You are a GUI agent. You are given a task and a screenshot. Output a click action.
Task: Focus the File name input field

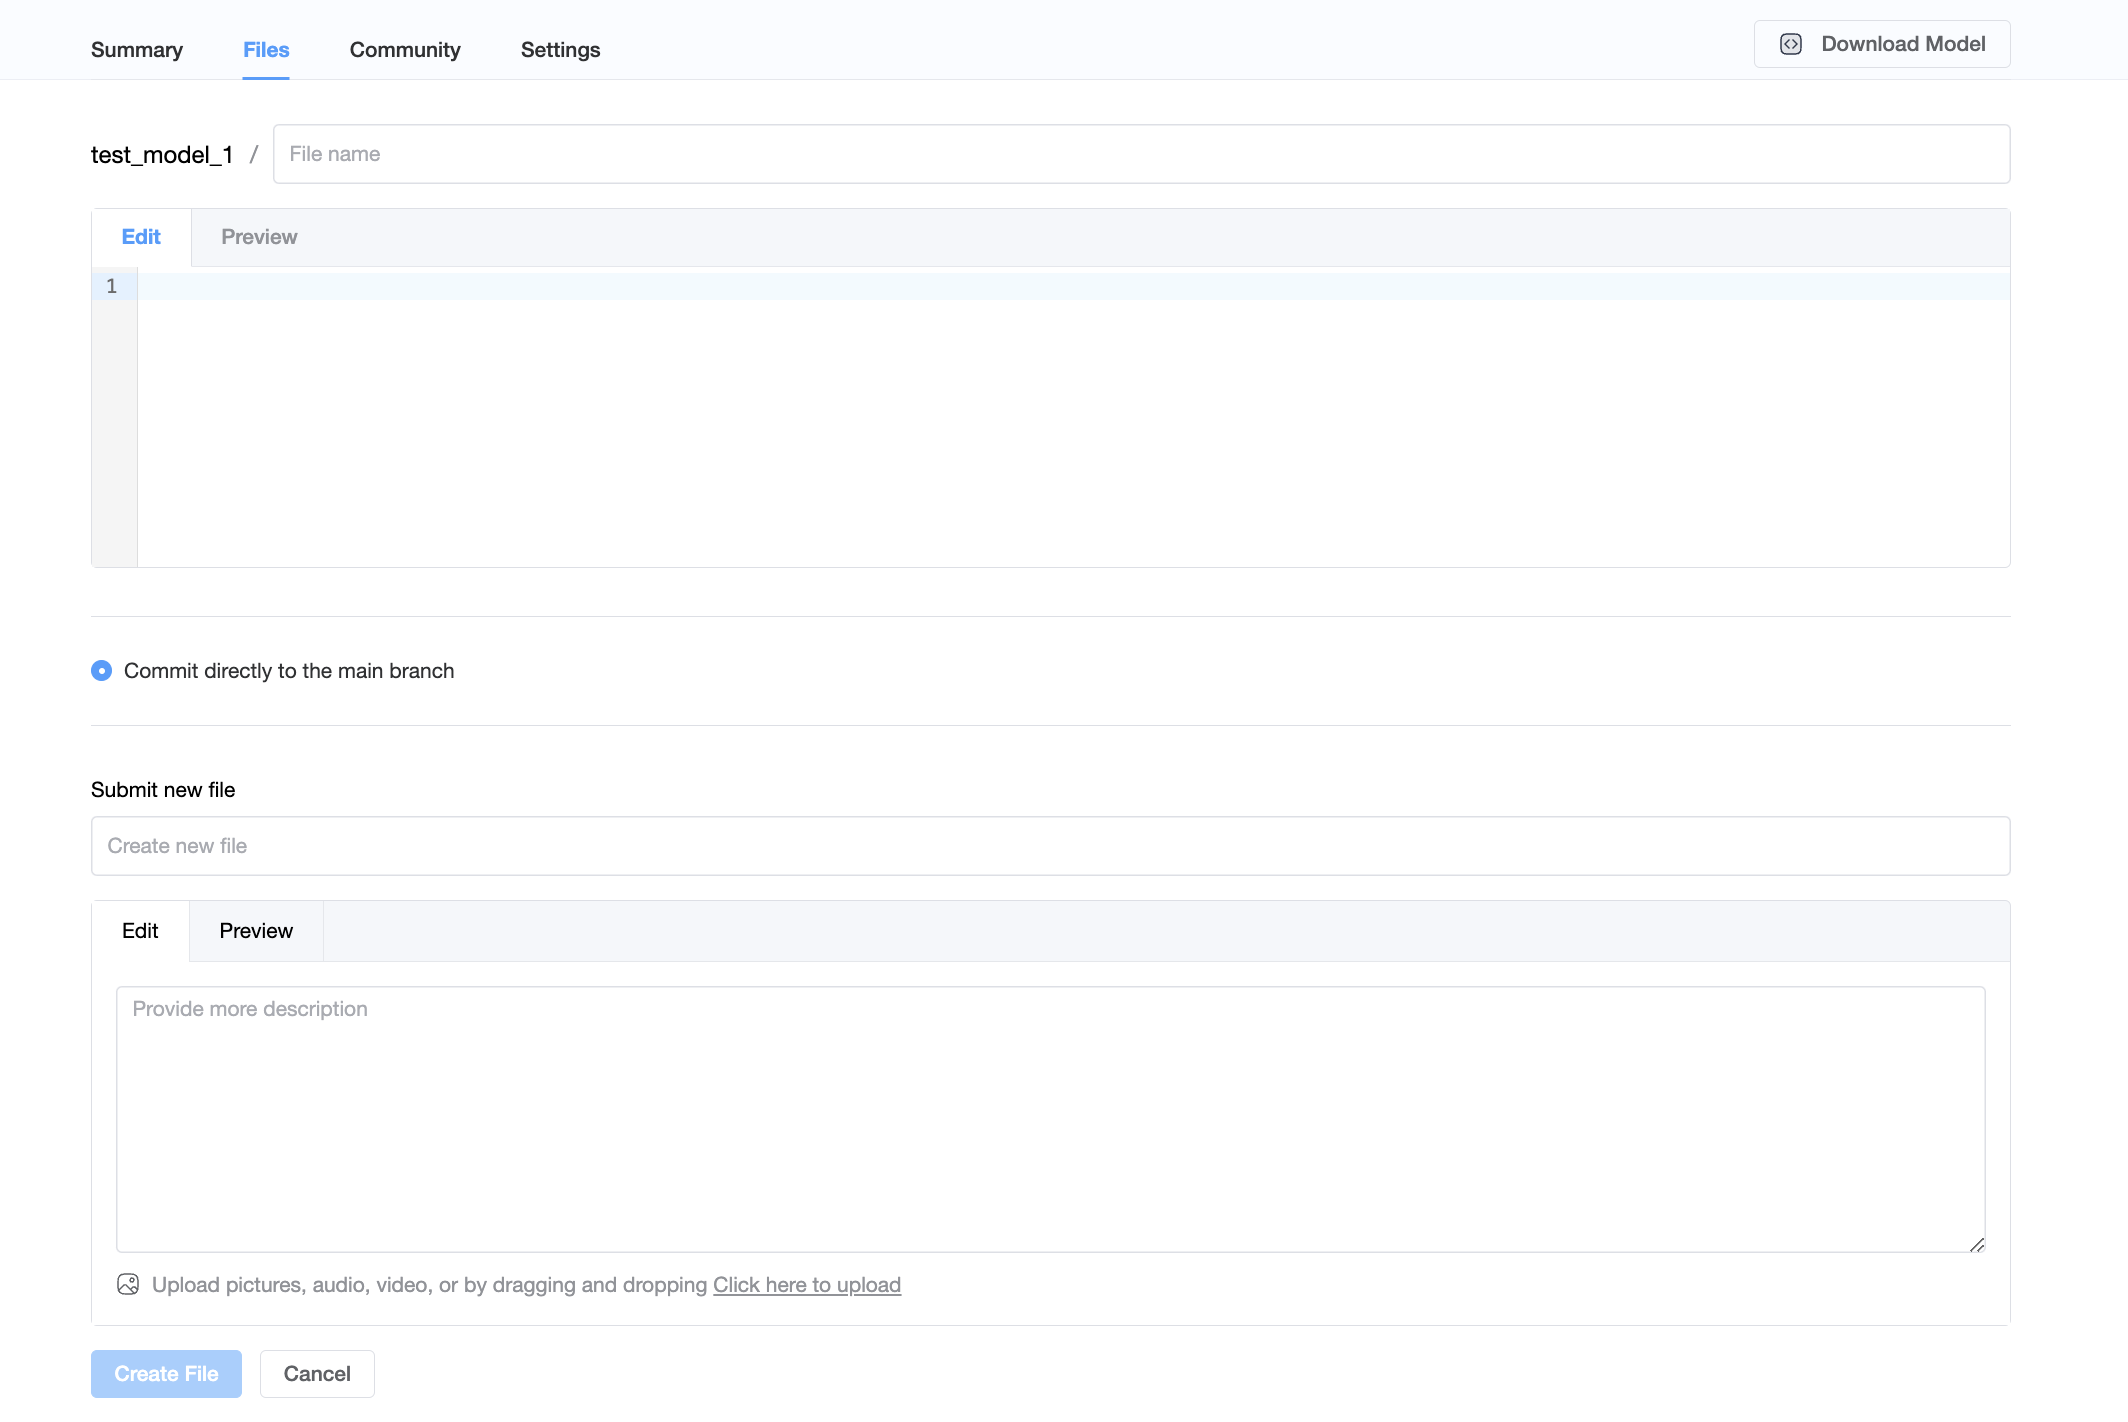tap(1140, 154)
